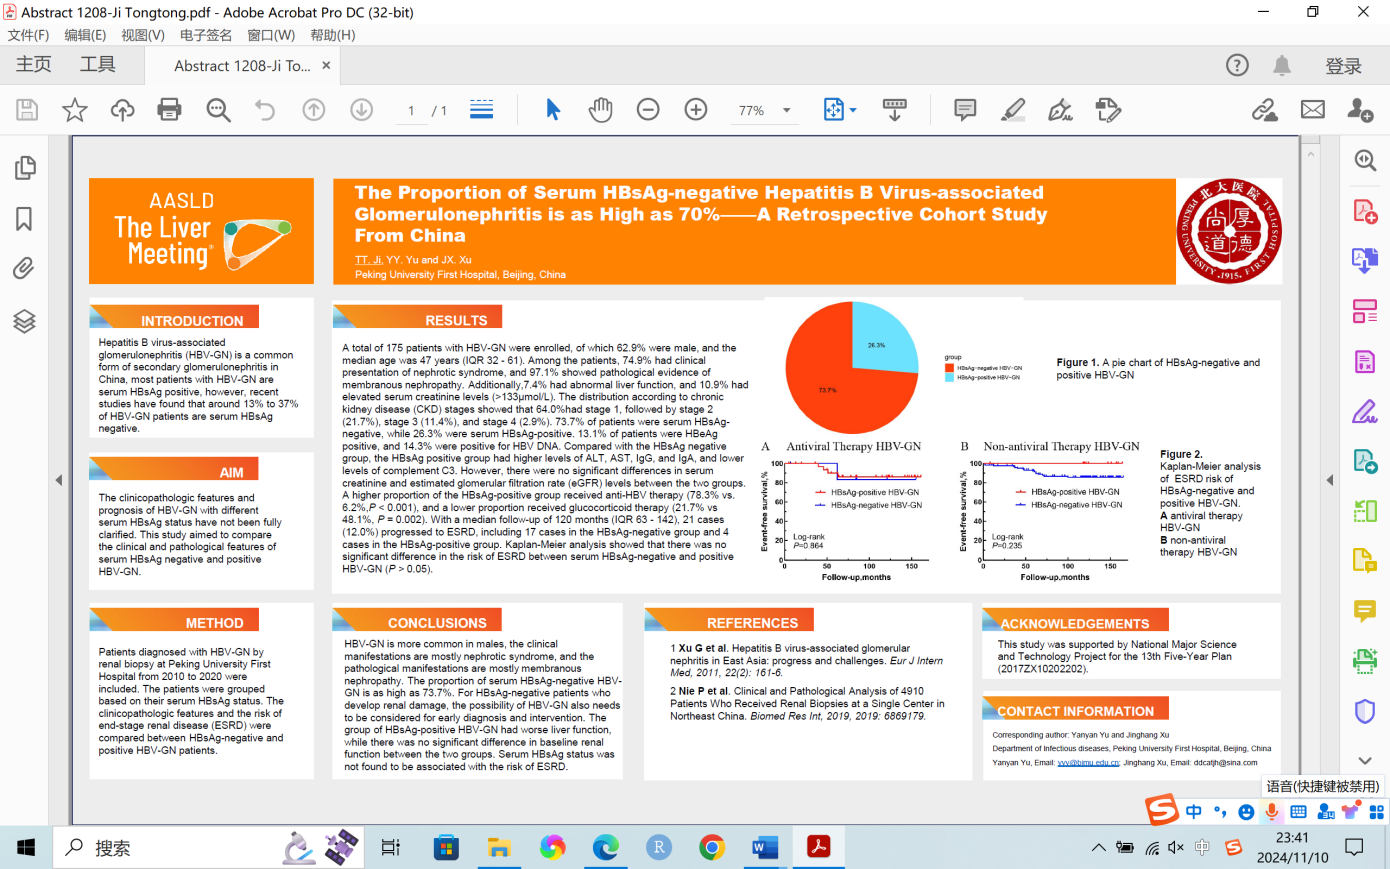Image resolution: width=1390 pixels, height=869 pixels.
Task: Open the sign document pen tool
Action: (x=1060, y=110)
